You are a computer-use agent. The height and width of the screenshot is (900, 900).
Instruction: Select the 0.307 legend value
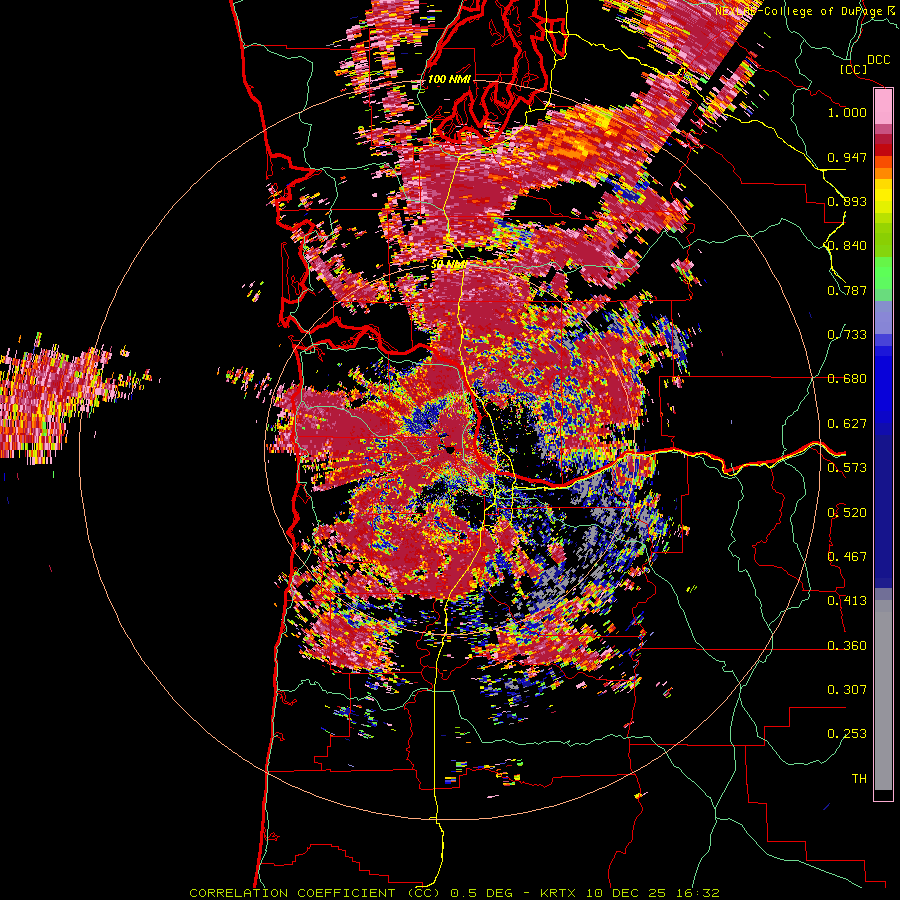(847, 690)
